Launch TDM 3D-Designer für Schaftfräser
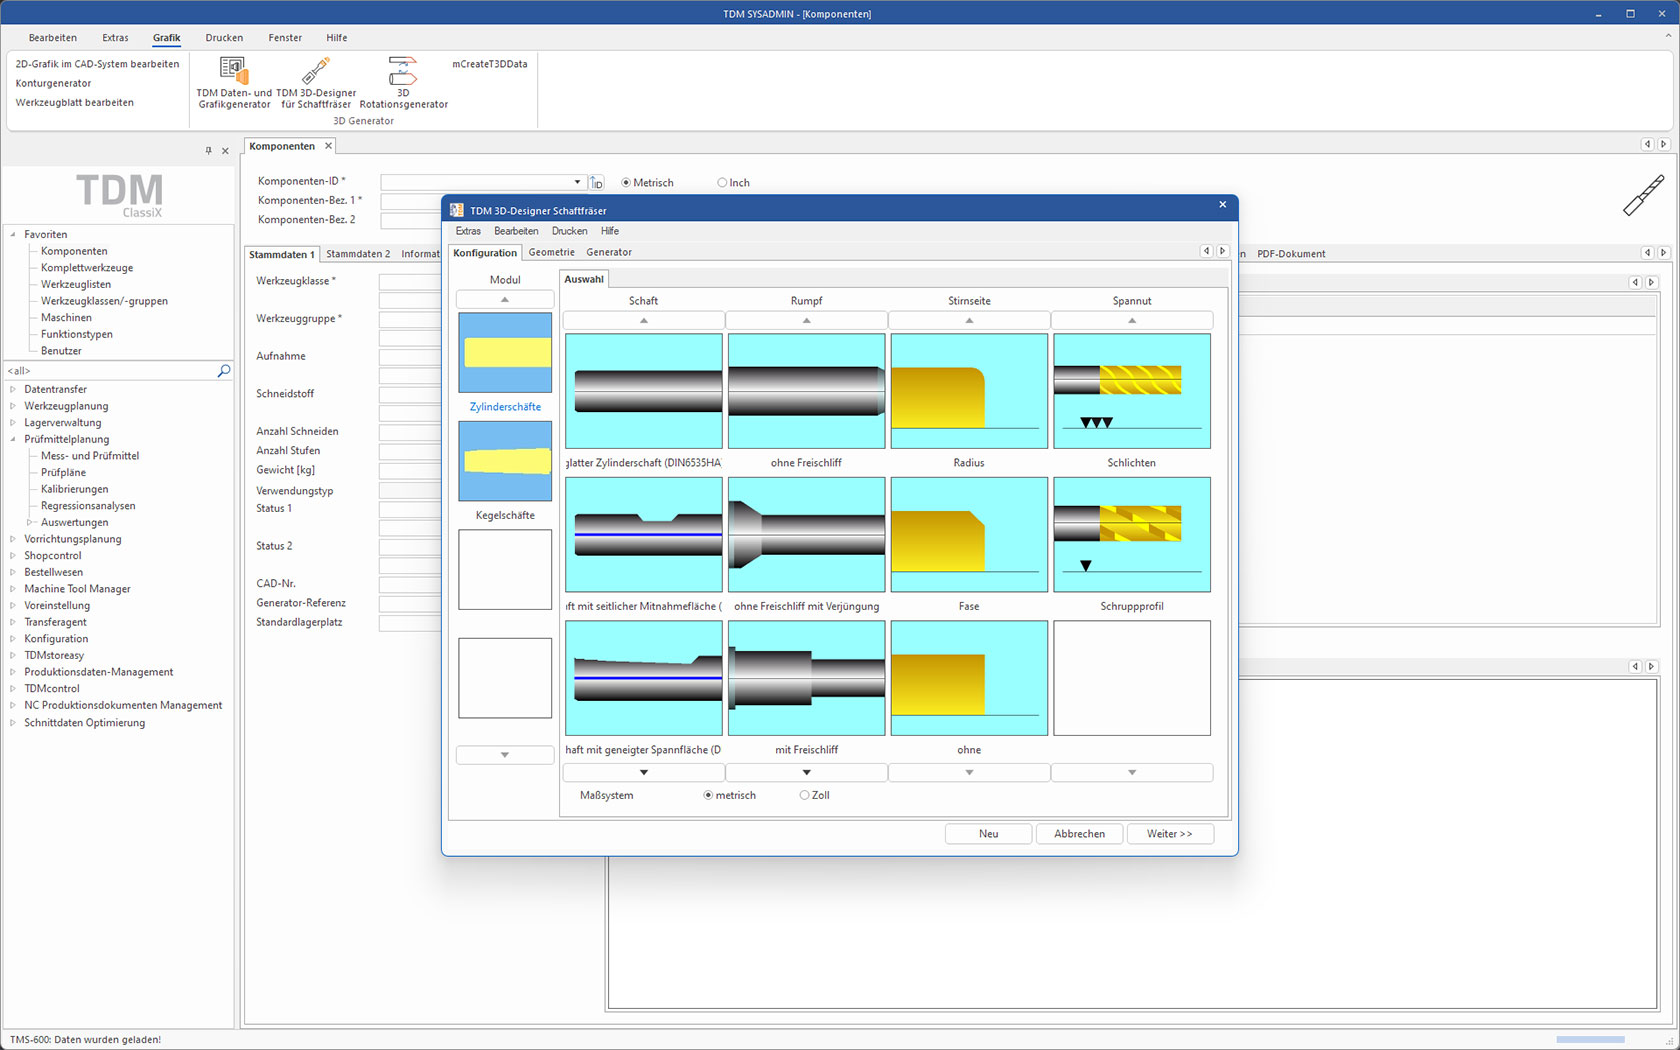 (316, 83)
